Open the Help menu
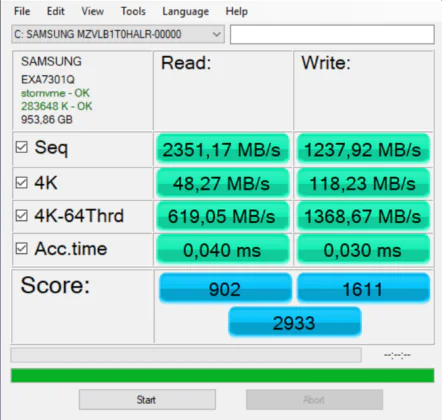 click(236, 11)
